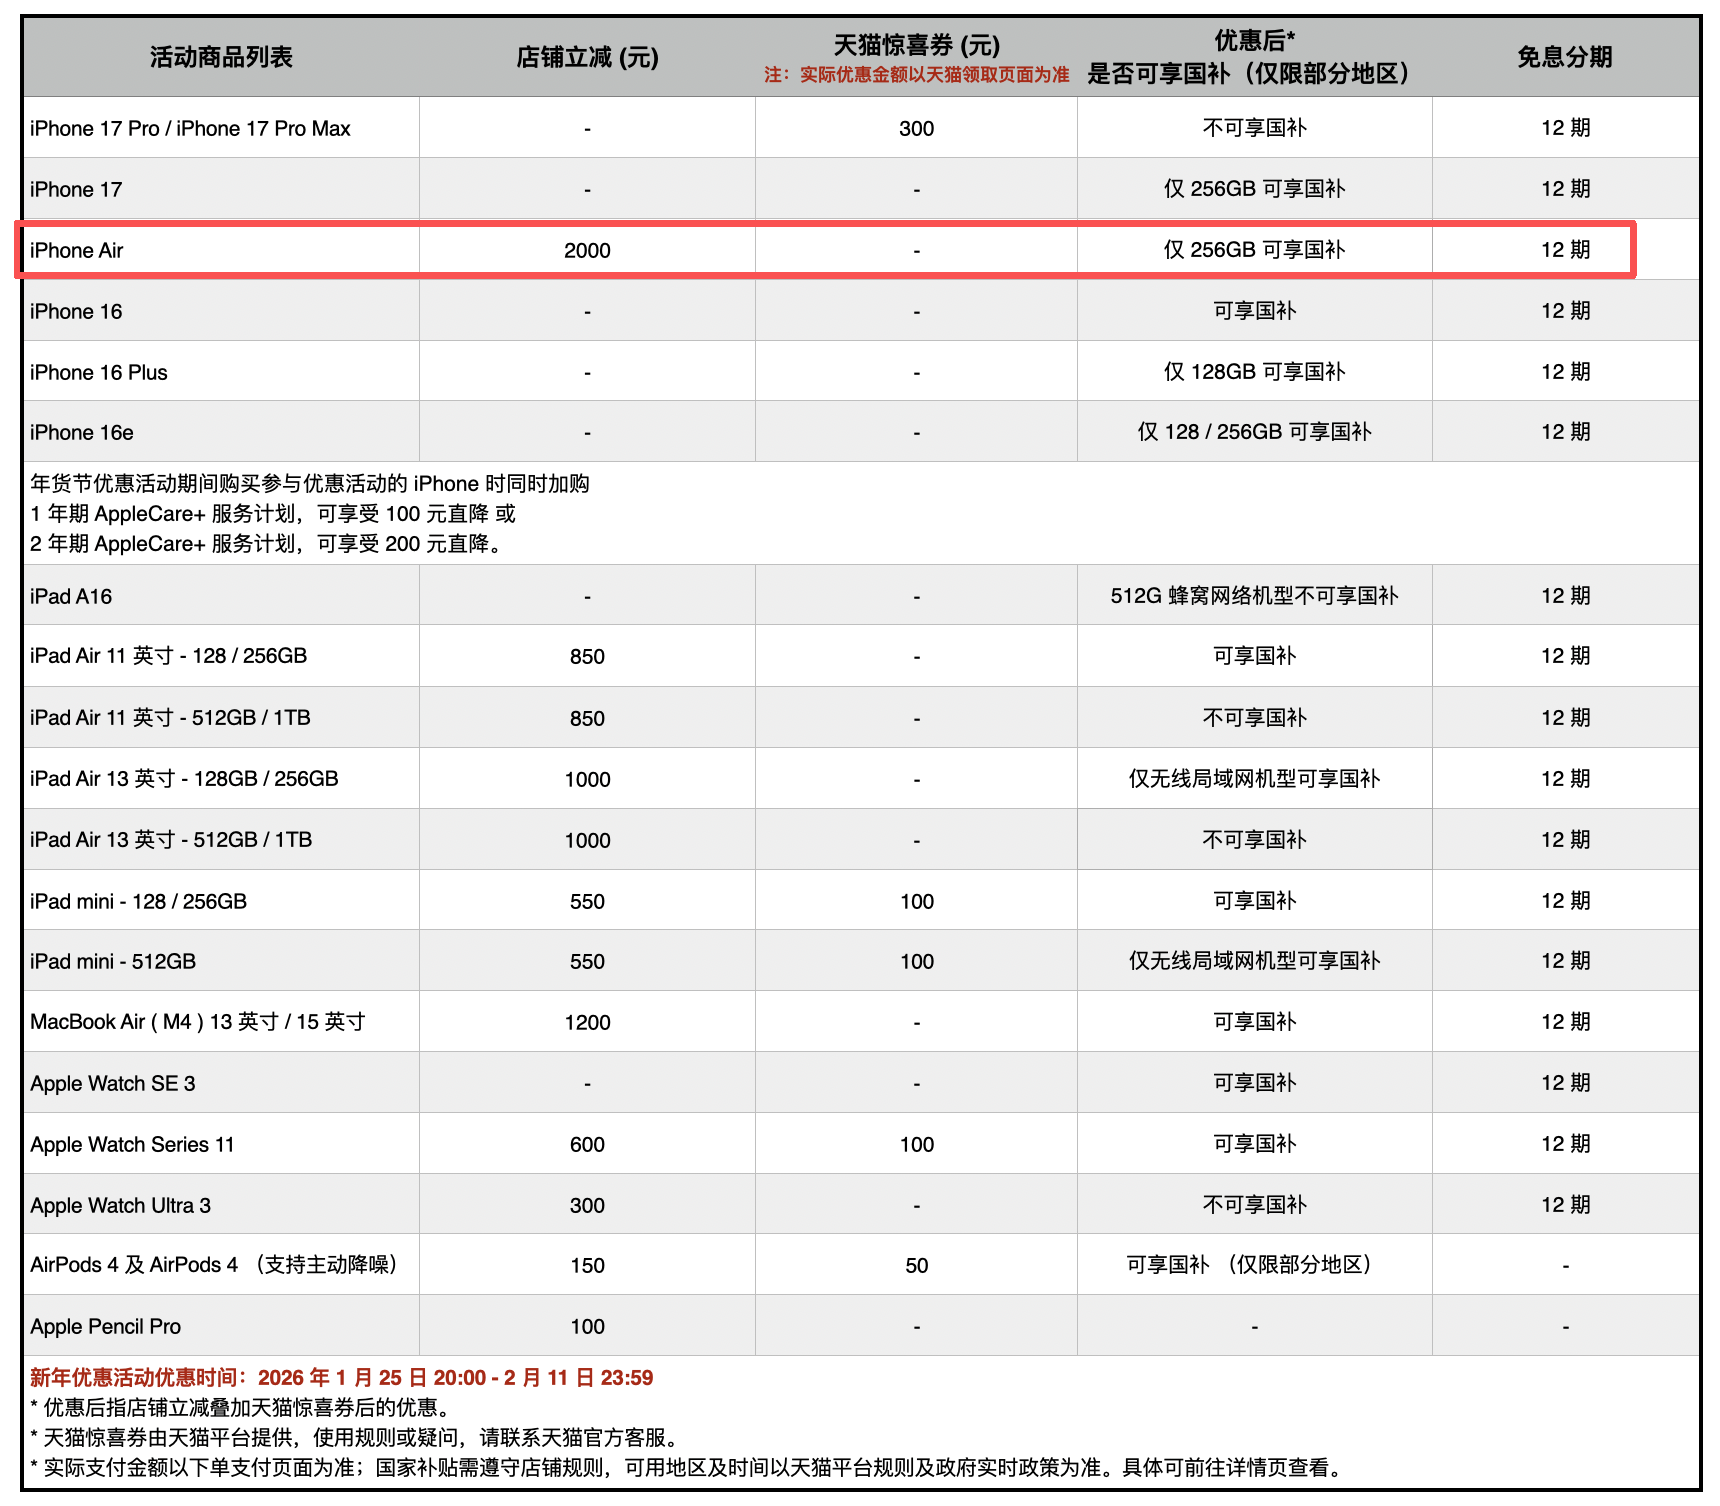Screen dimensions: 1720x1506
Task: Click the '100' discount for Apple Pencil Pro
Action: [587, 1326]
